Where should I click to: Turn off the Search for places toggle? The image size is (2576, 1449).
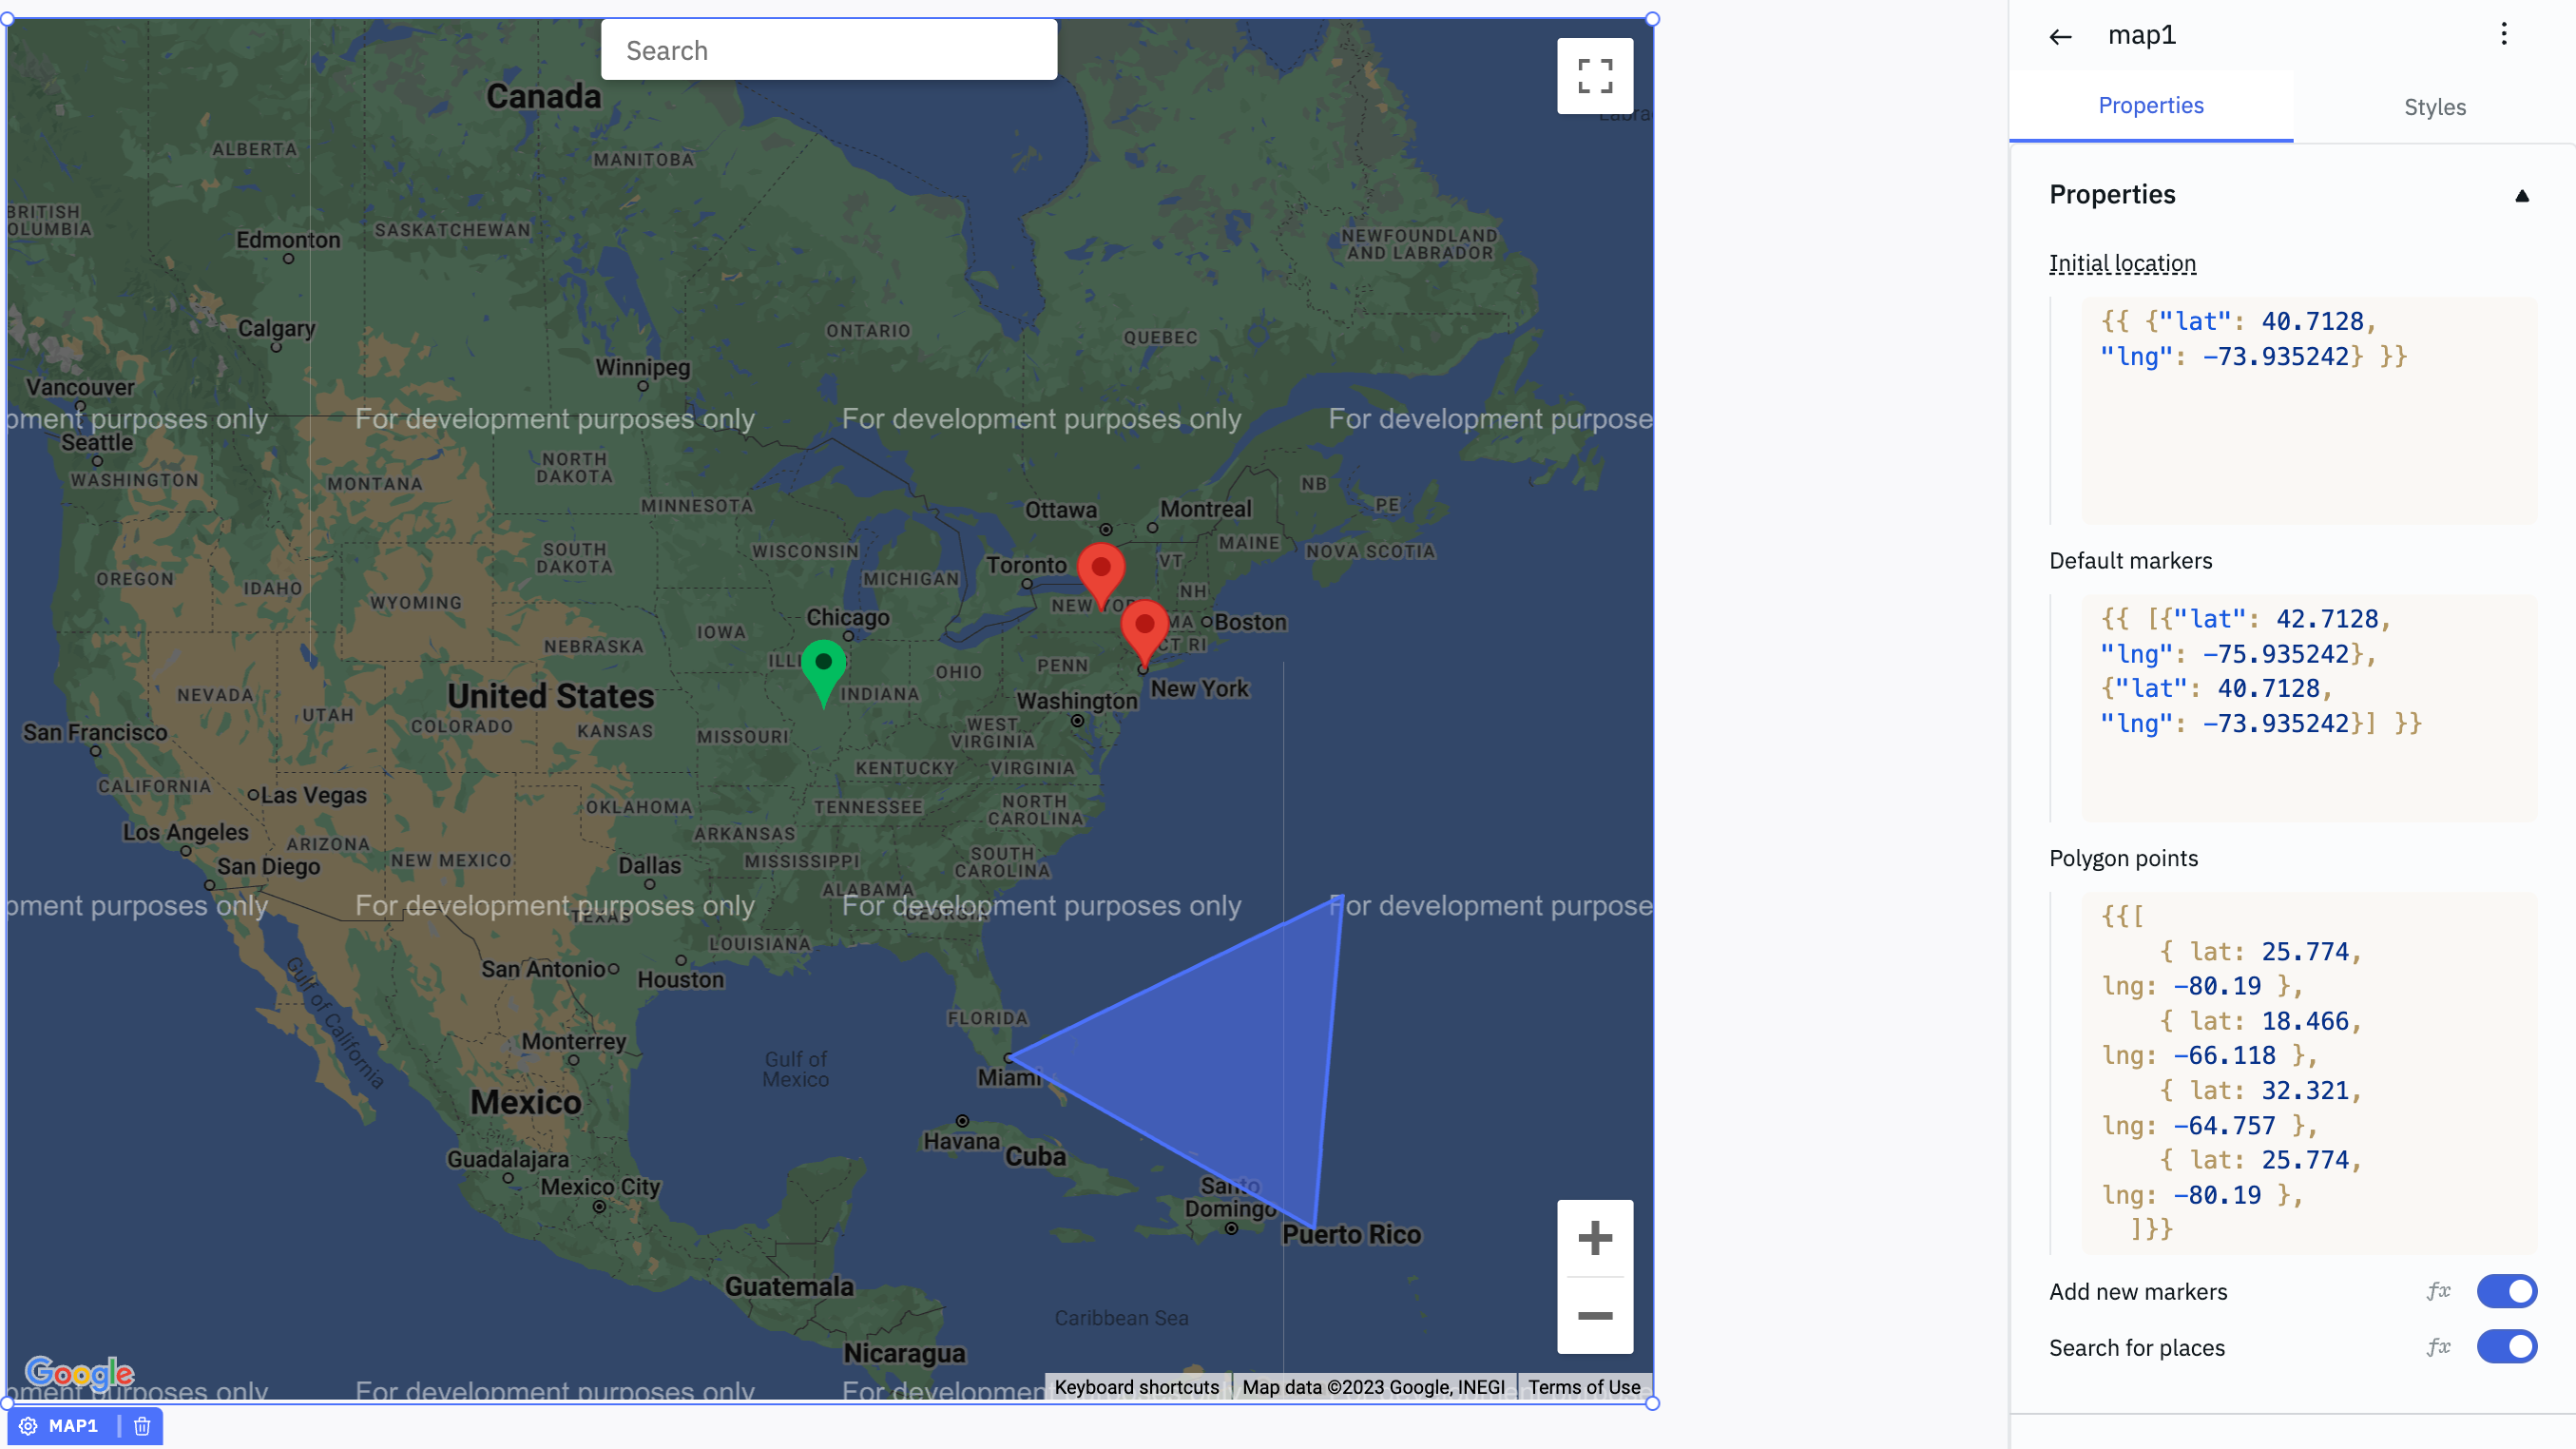tap(2506, 1347)
